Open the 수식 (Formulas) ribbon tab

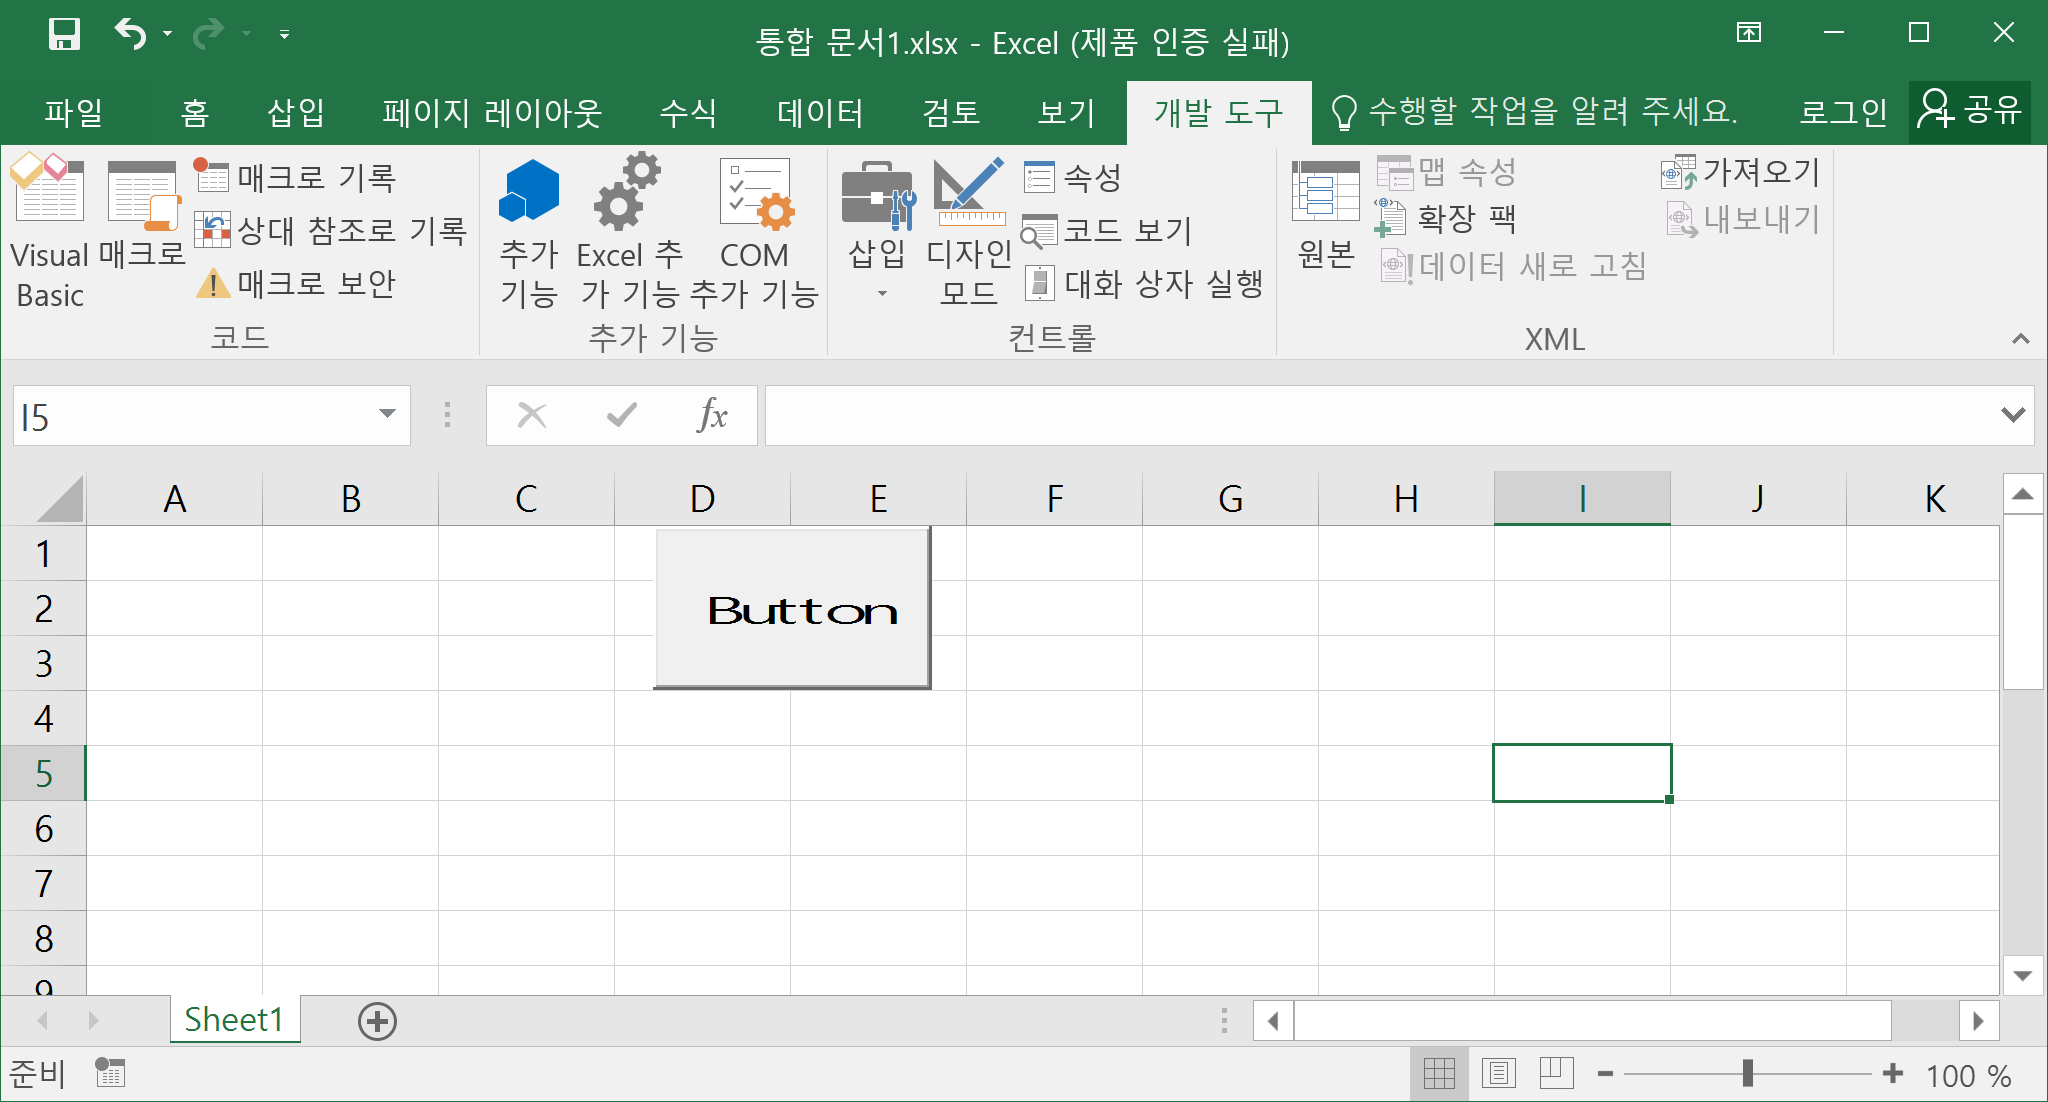(687, 113)
